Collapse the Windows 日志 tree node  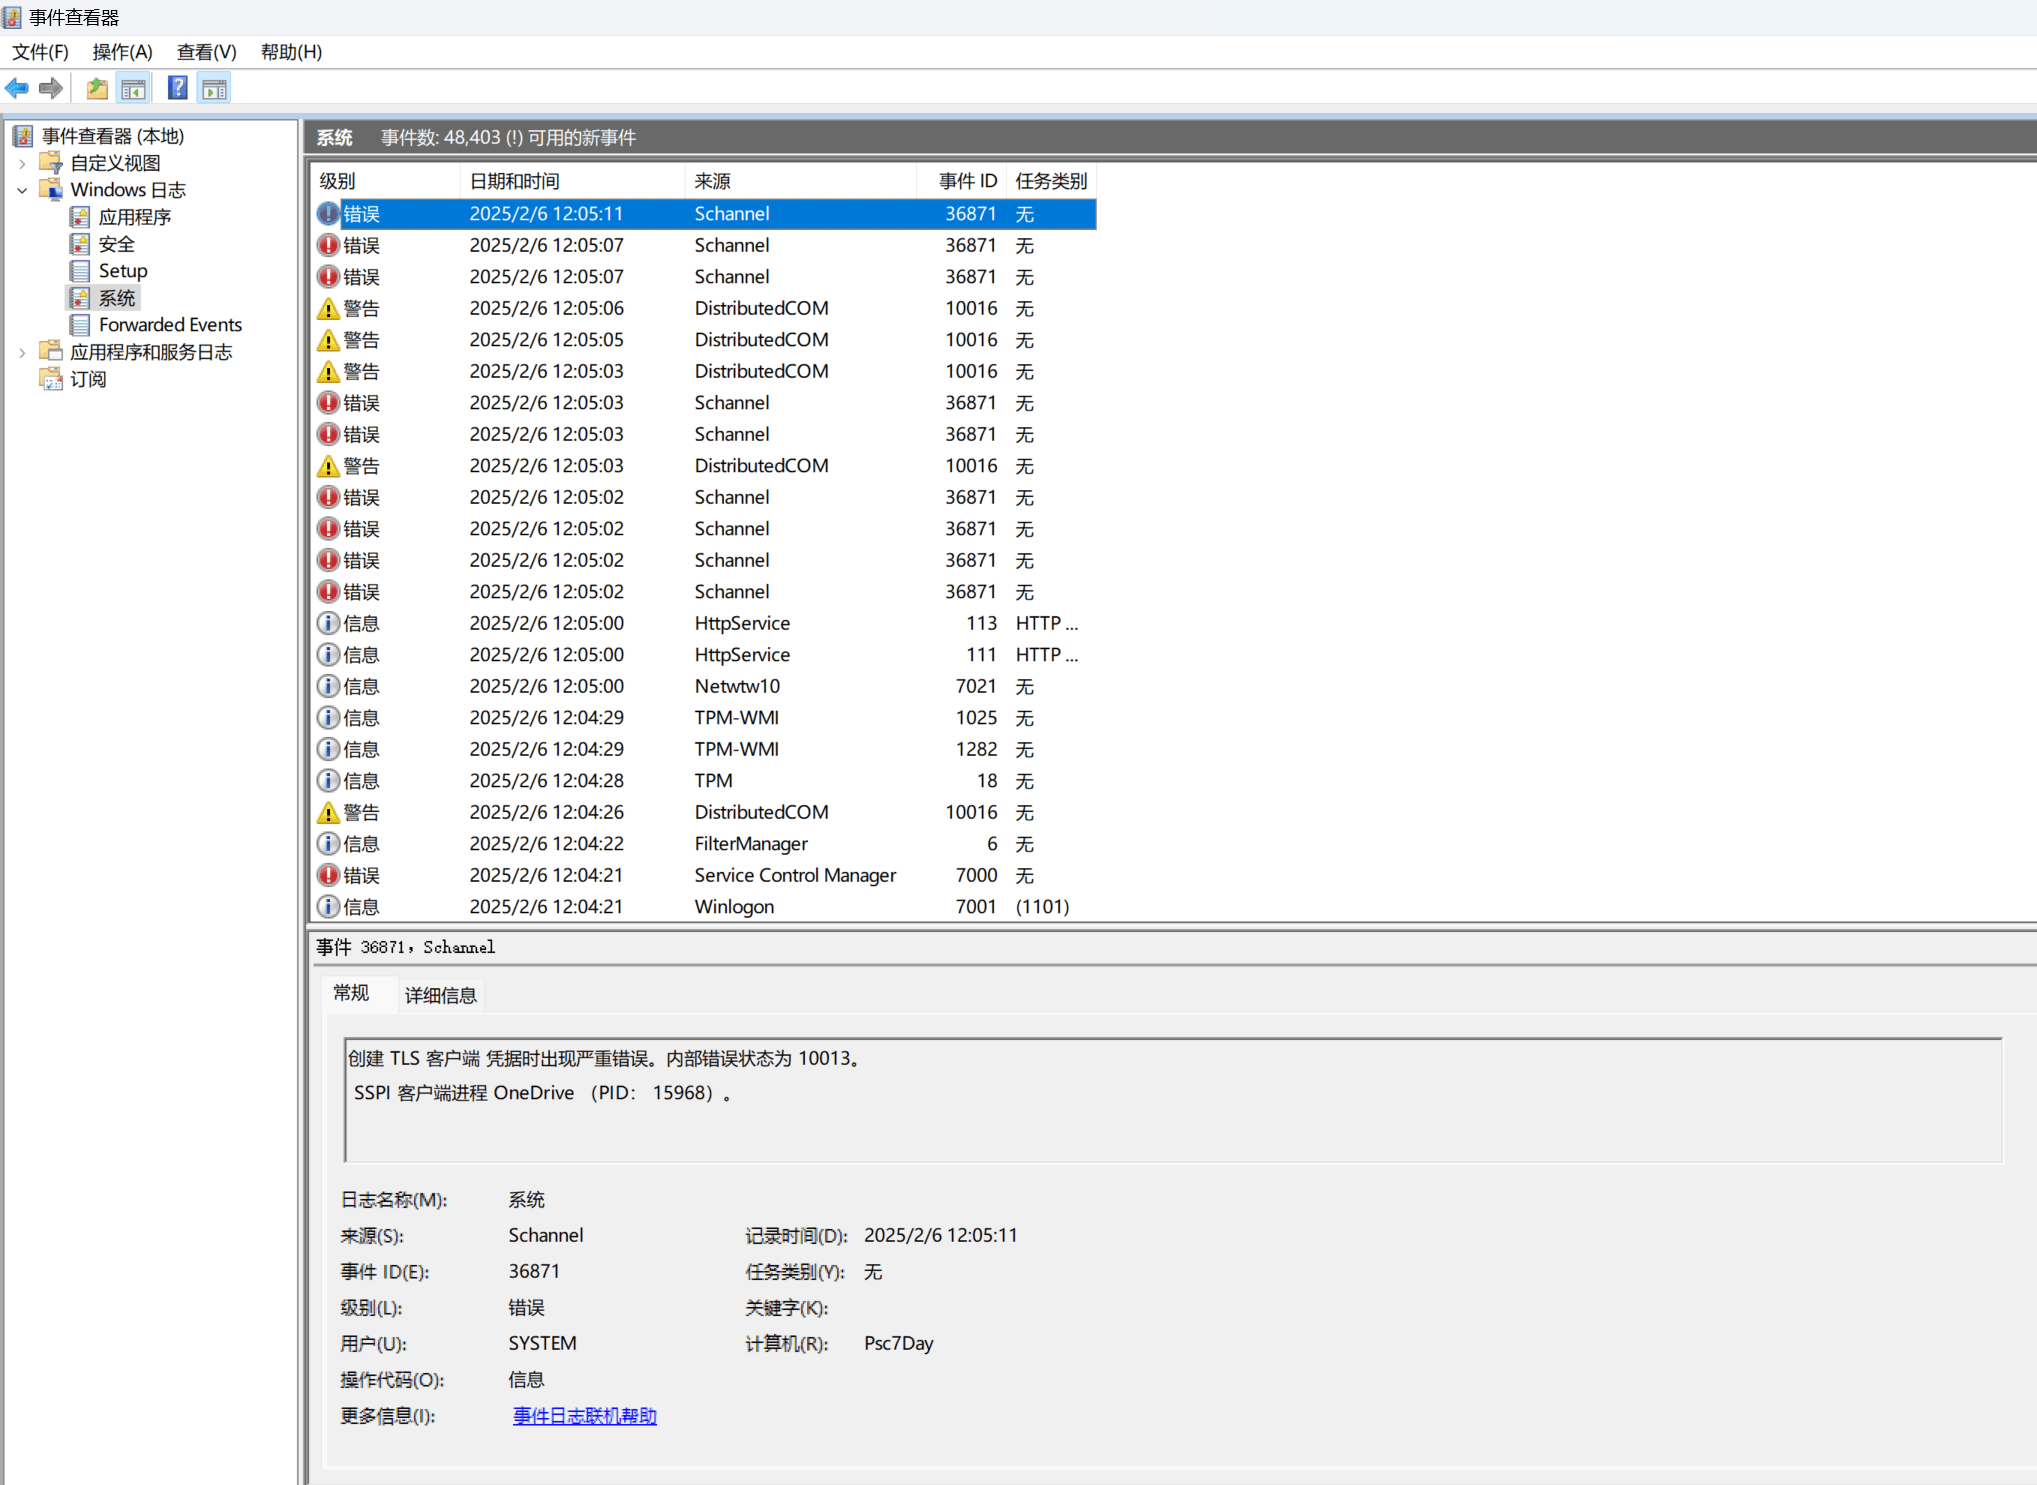(22, 190)
